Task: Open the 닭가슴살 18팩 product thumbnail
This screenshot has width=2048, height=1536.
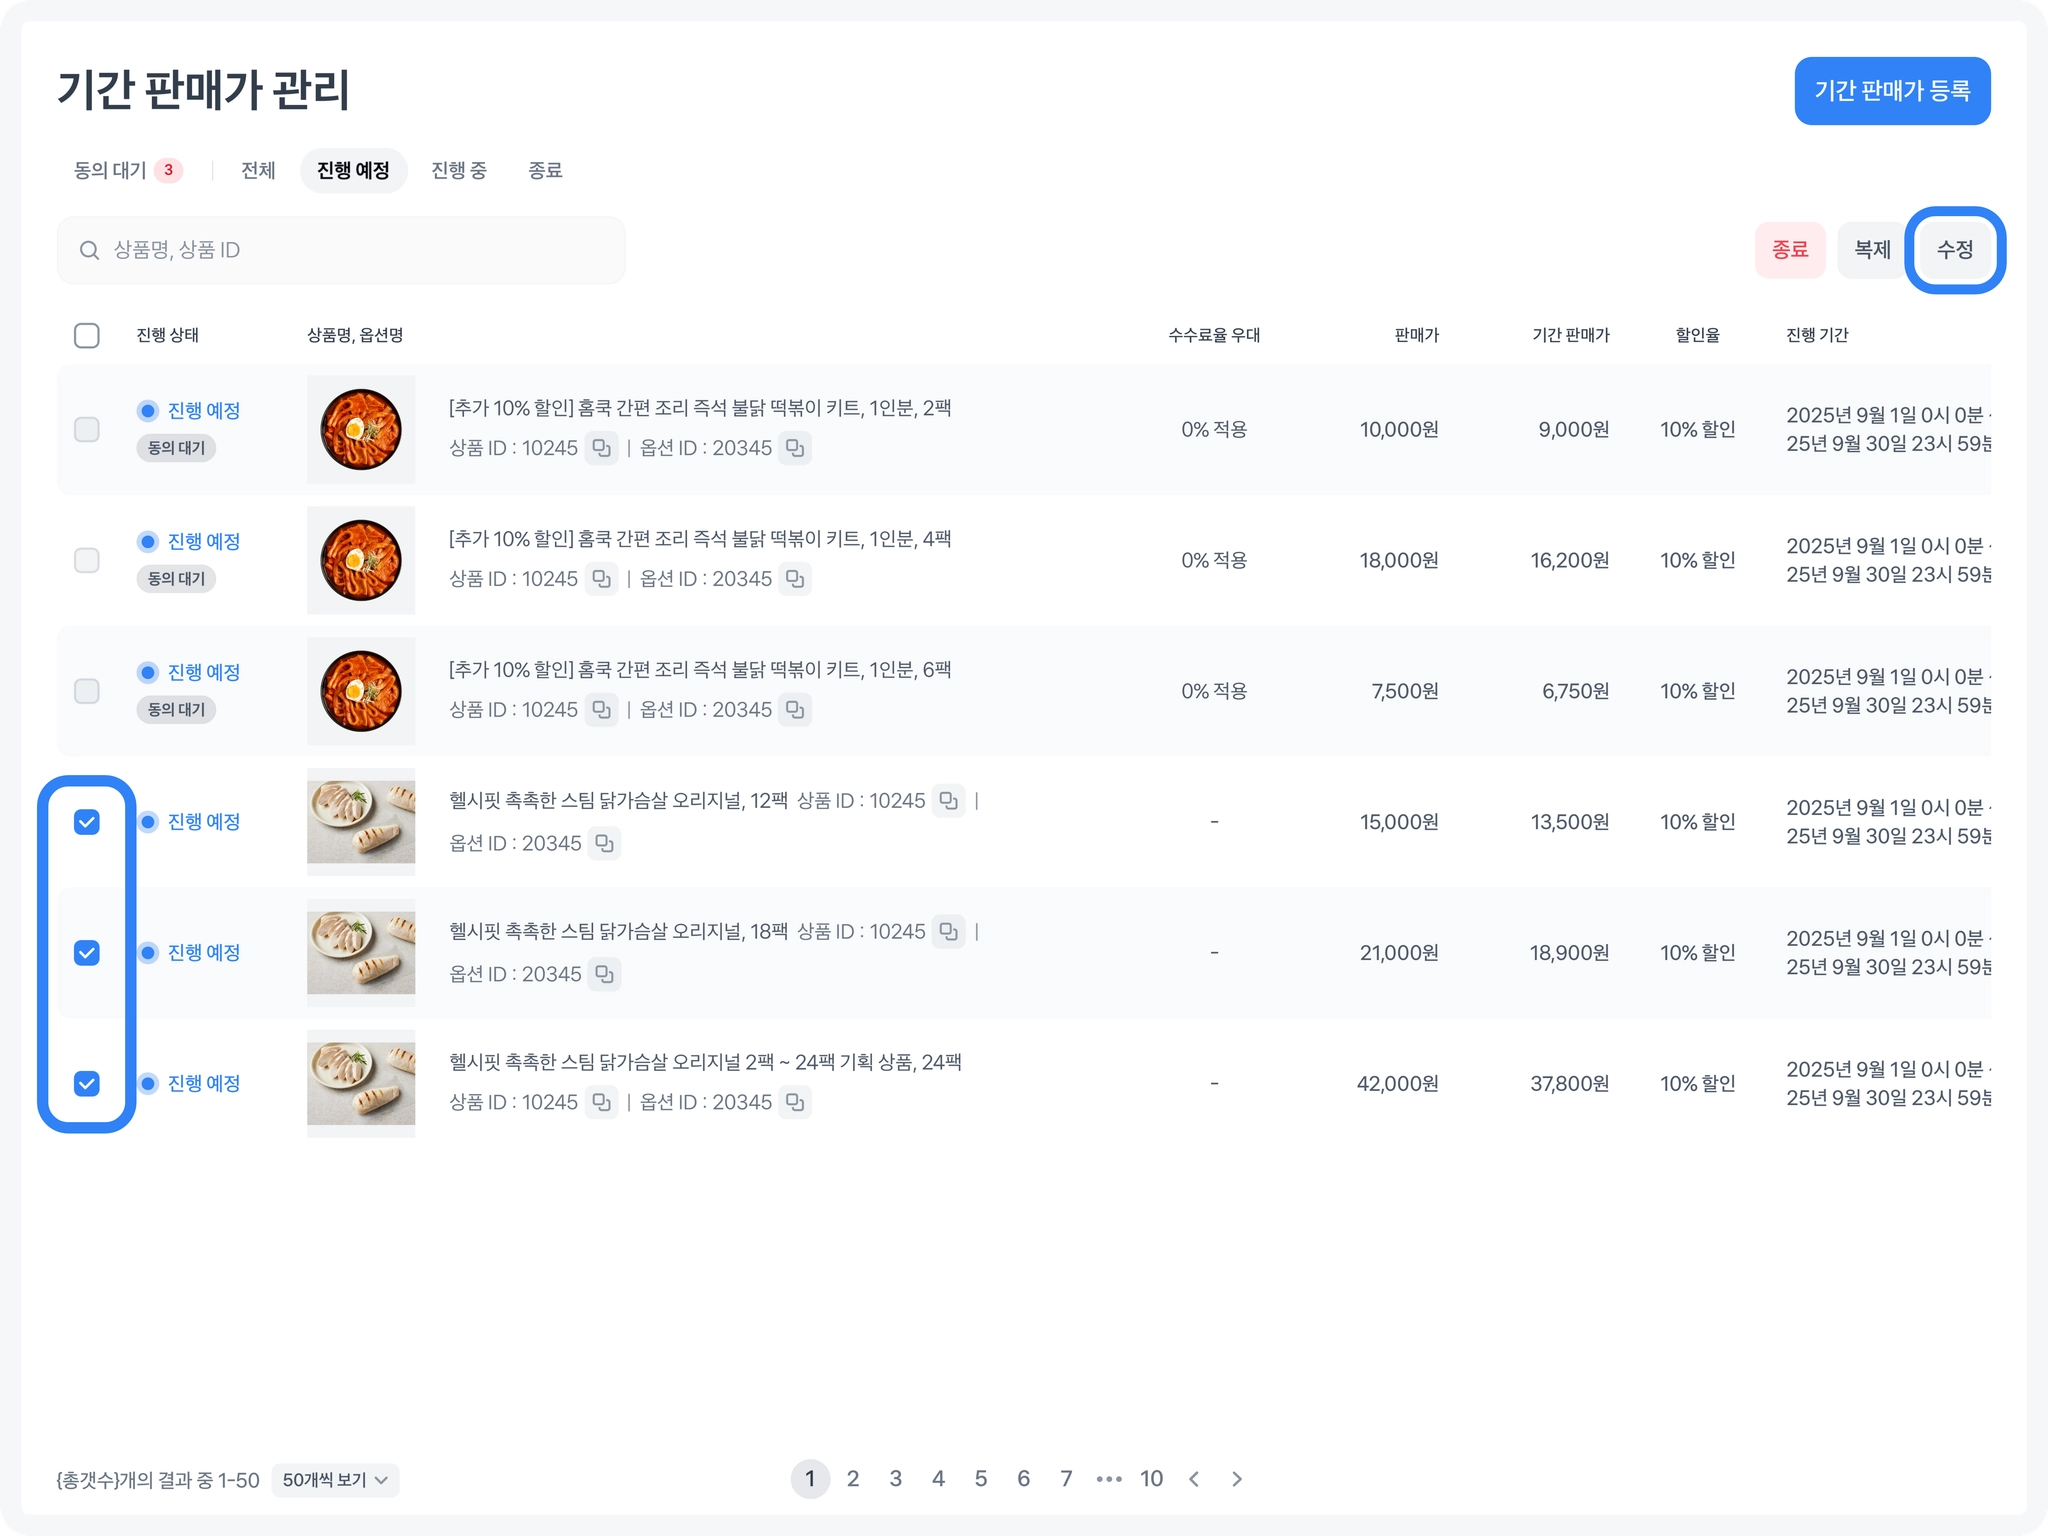Action: point(361,953)
